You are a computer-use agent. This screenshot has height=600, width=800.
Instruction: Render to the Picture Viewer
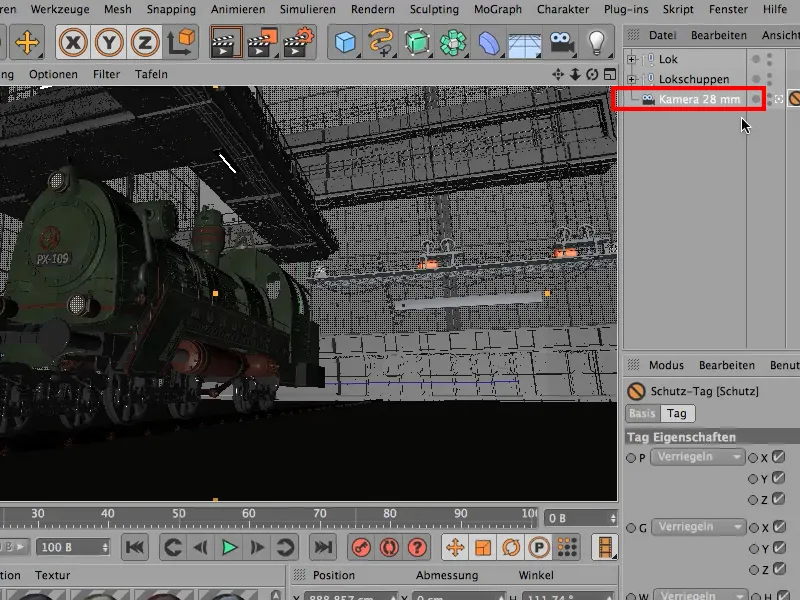tap(262, 42)
